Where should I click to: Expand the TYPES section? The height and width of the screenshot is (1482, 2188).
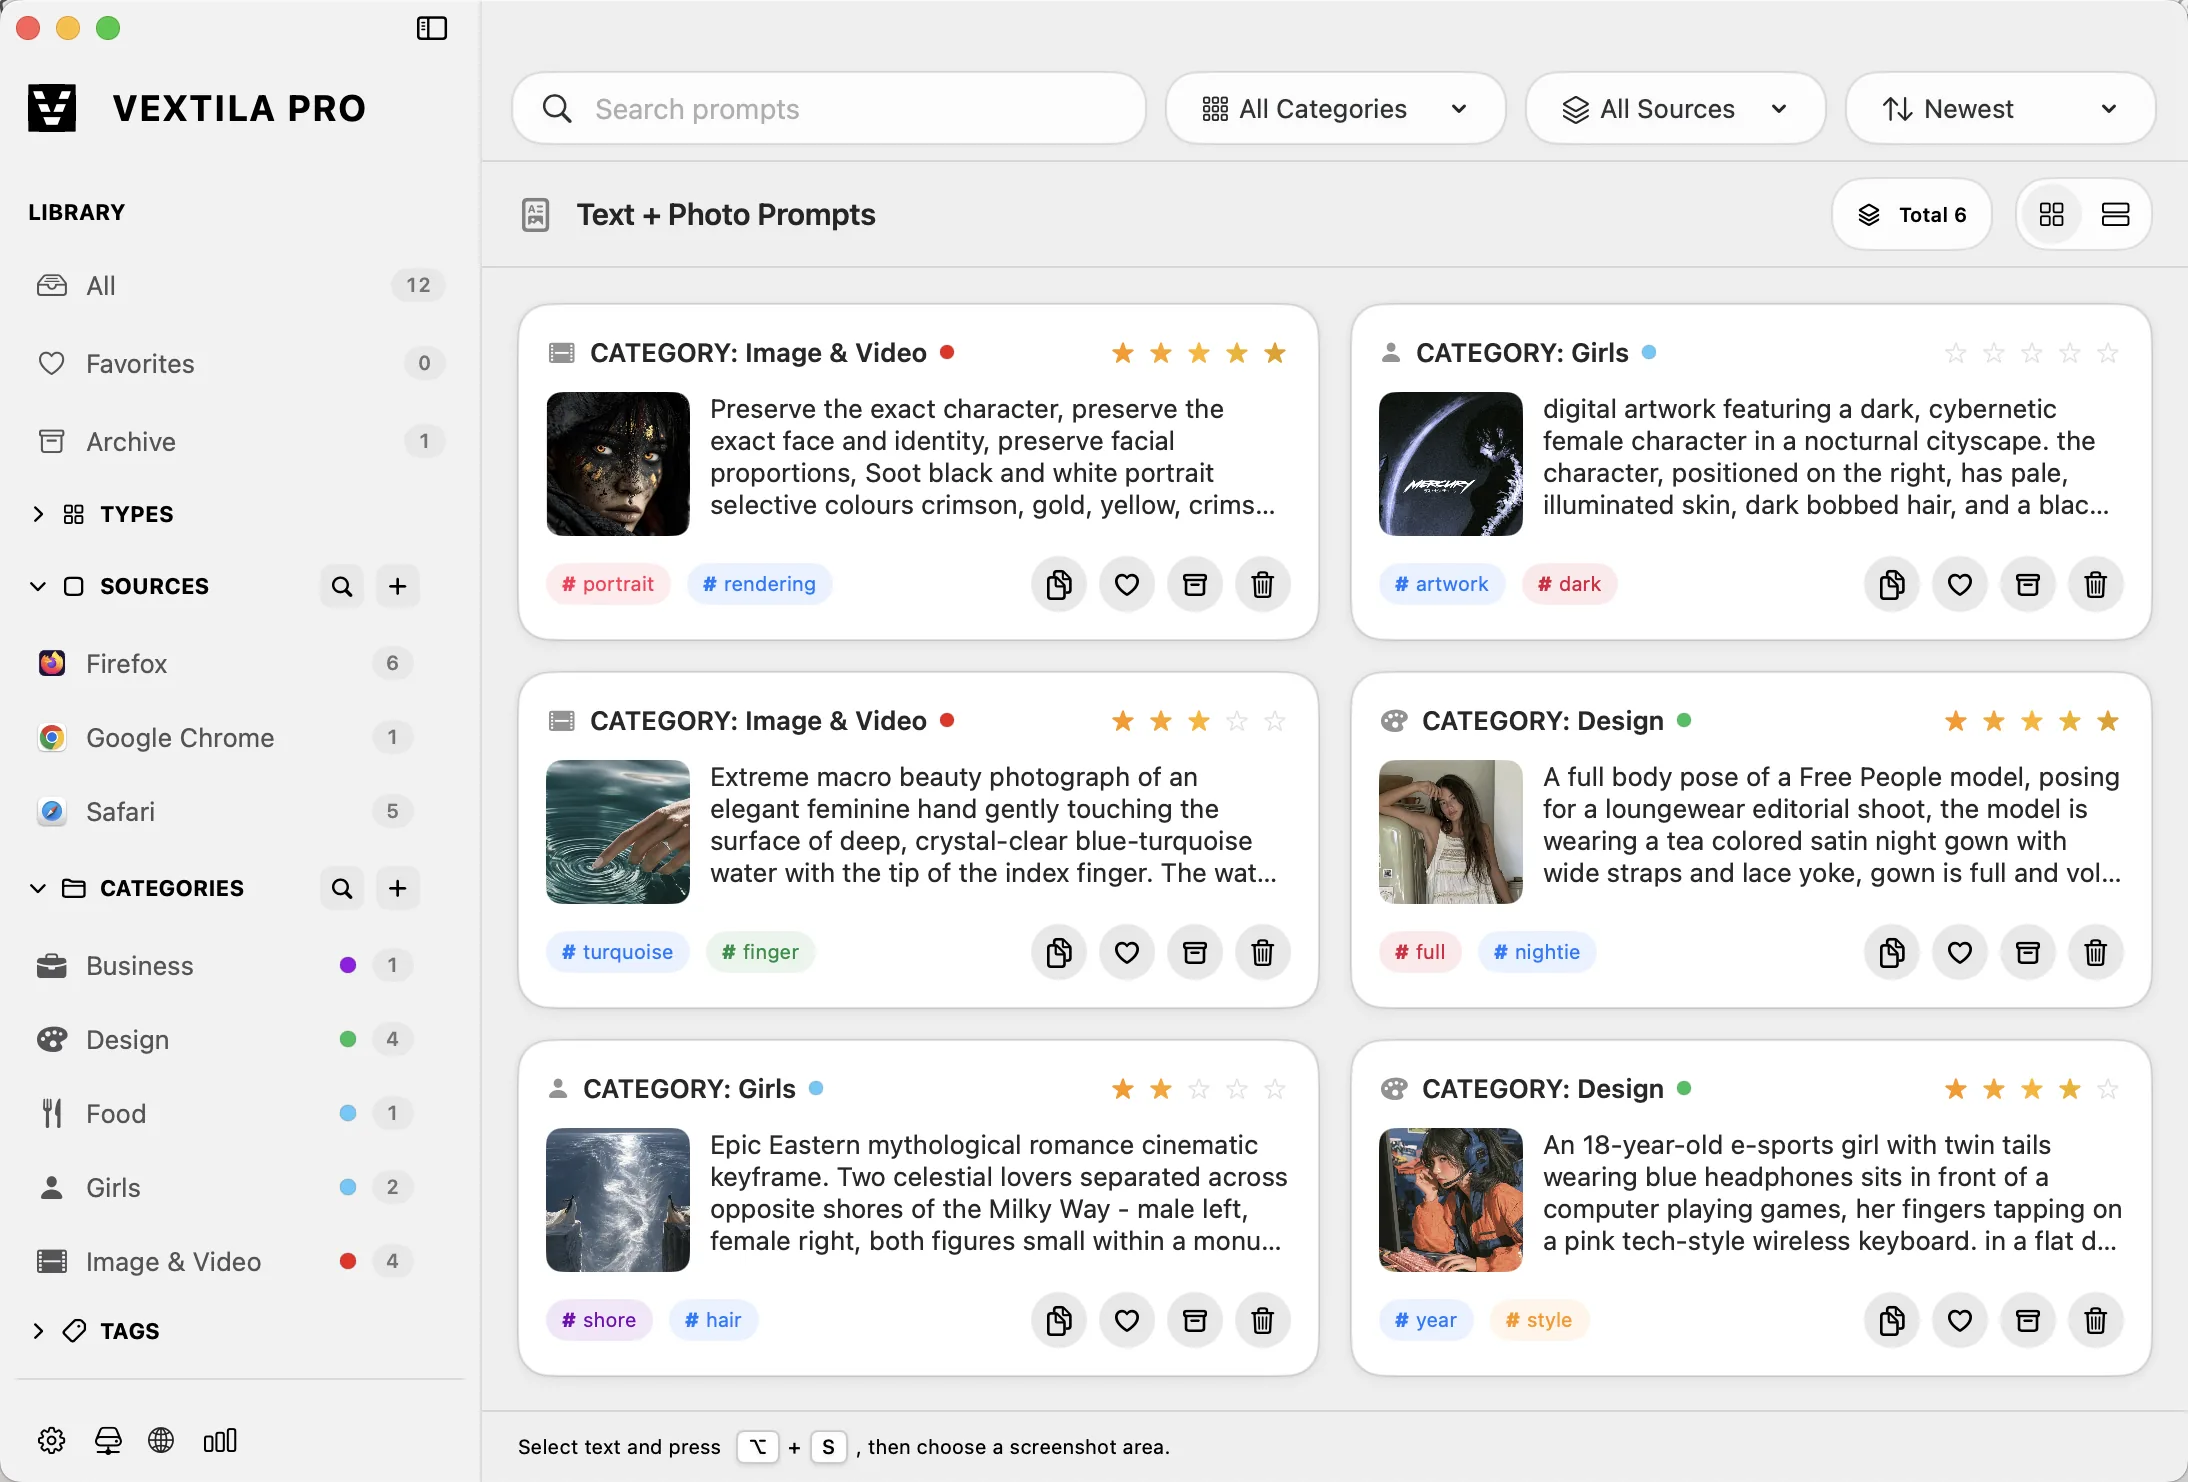point(38,514)
